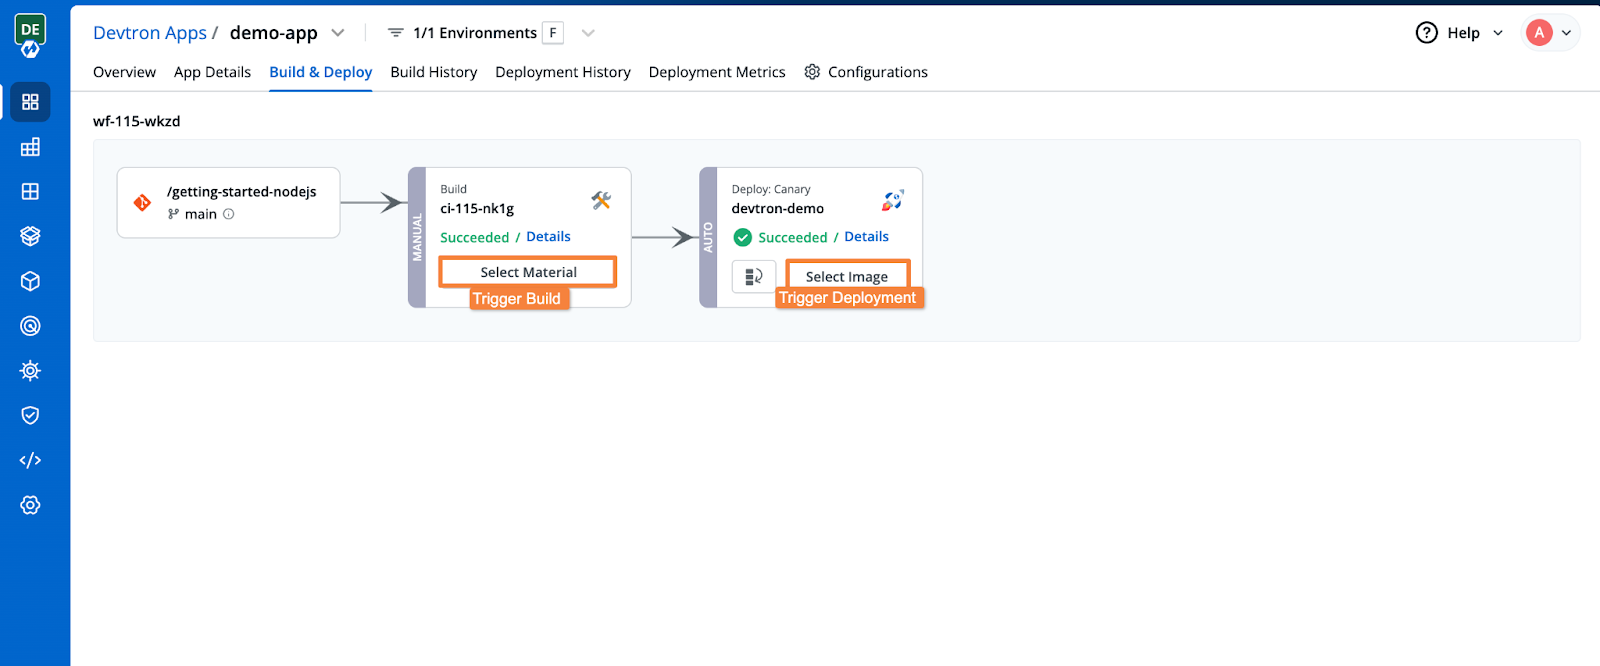Expand the demo-app switcher chevron
This screenshot has width=1600, height=666.
tap(338, 33)
